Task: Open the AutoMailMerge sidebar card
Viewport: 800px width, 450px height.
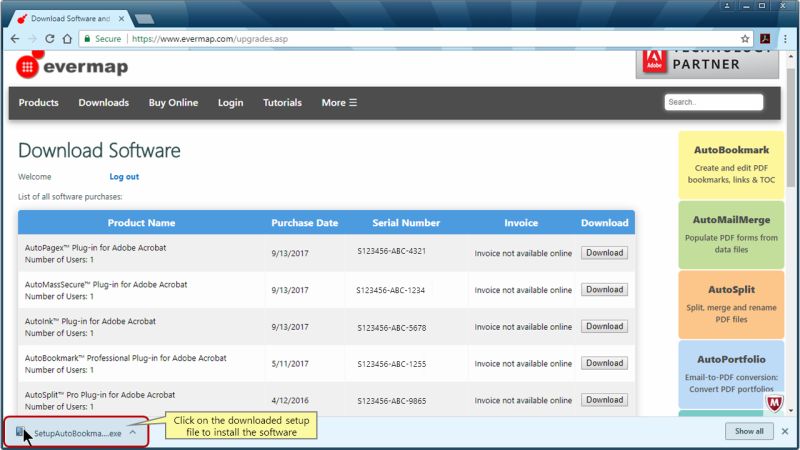Action: [731, 235]
